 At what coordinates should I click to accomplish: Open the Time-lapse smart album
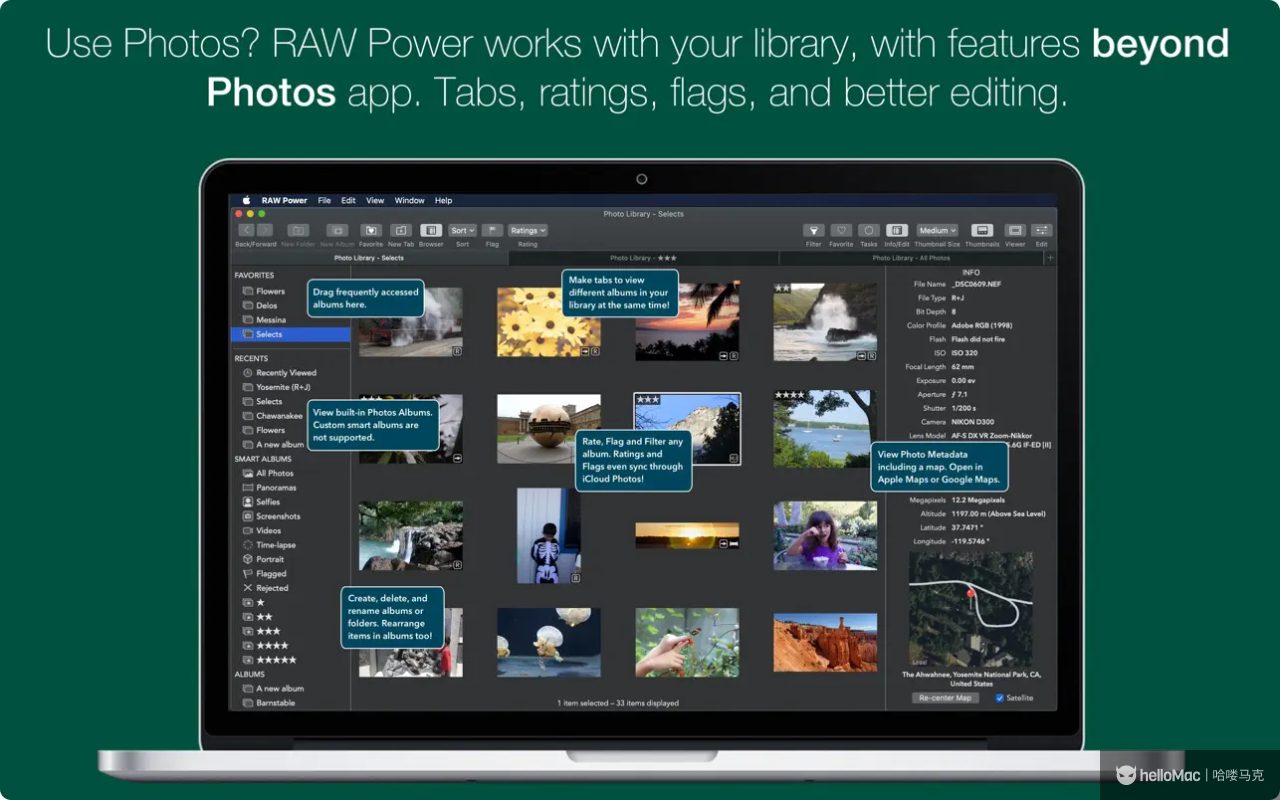pyautogui.click(x=268, y=545)
